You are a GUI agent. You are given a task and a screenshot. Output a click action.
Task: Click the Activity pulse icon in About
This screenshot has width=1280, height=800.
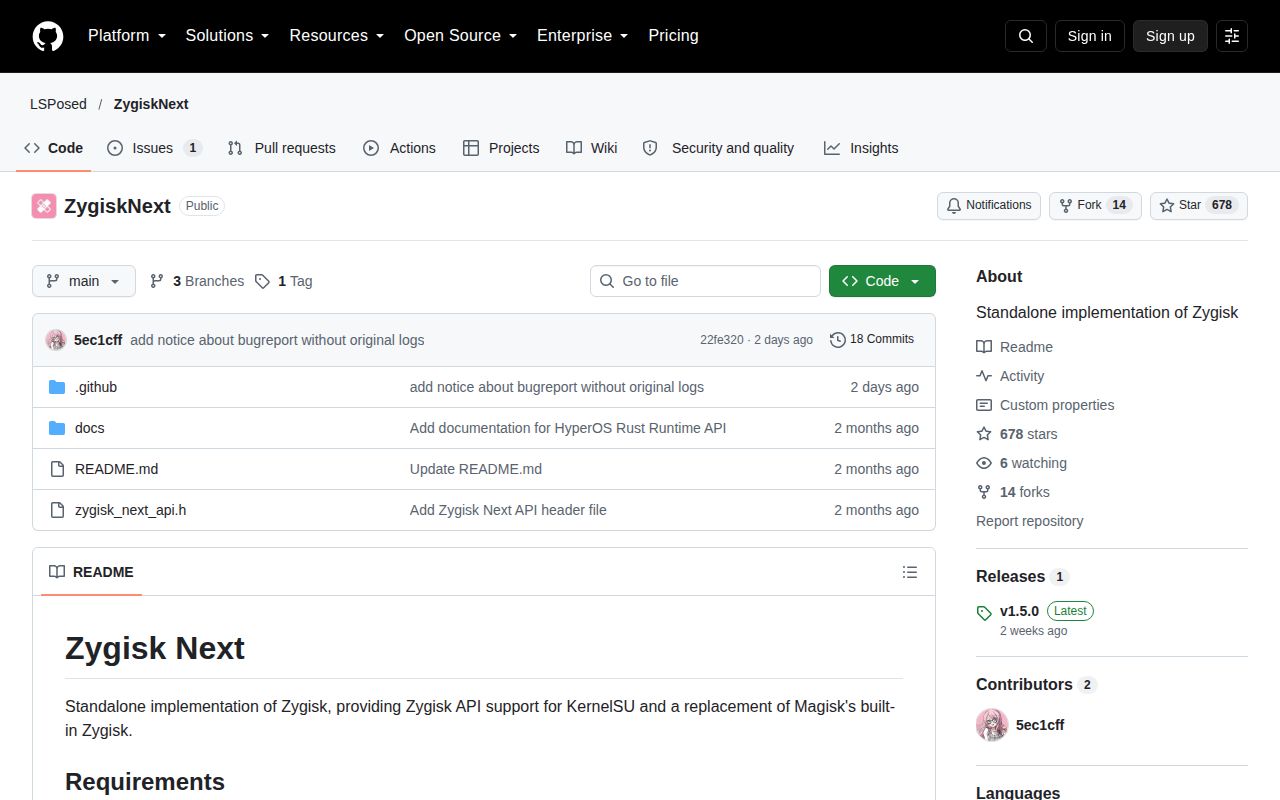(984, 376)
